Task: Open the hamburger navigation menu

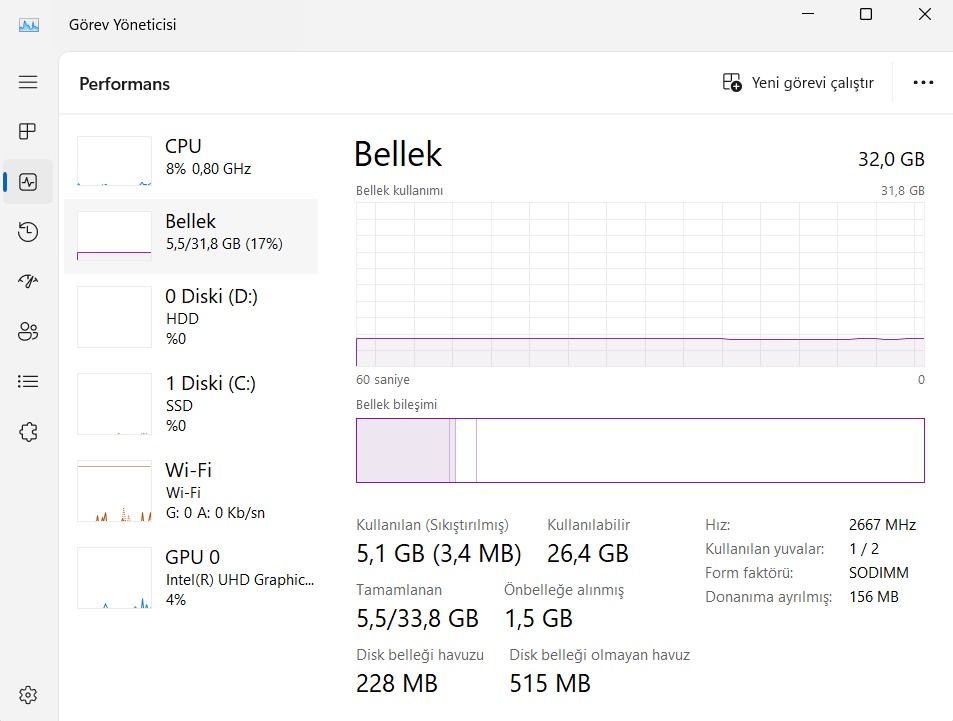Action: click(x=28, y=82)
